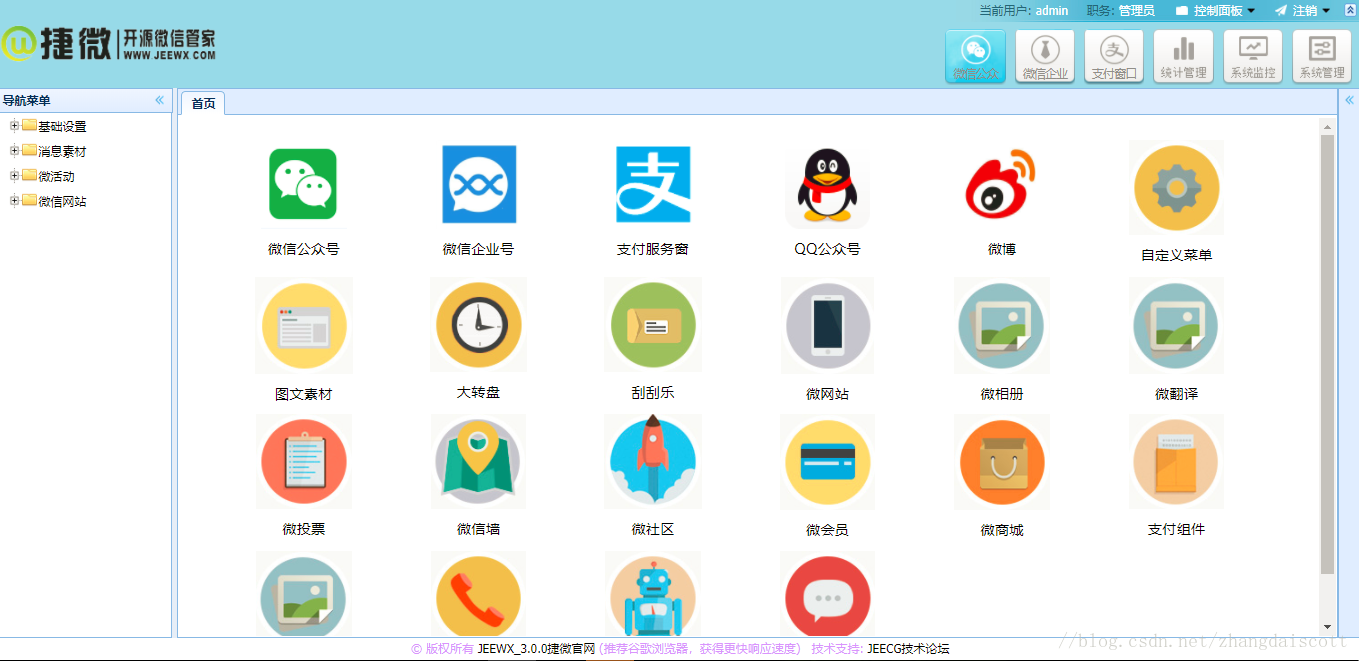Collapse the top header with arrow button

[x=1350, y=10]
